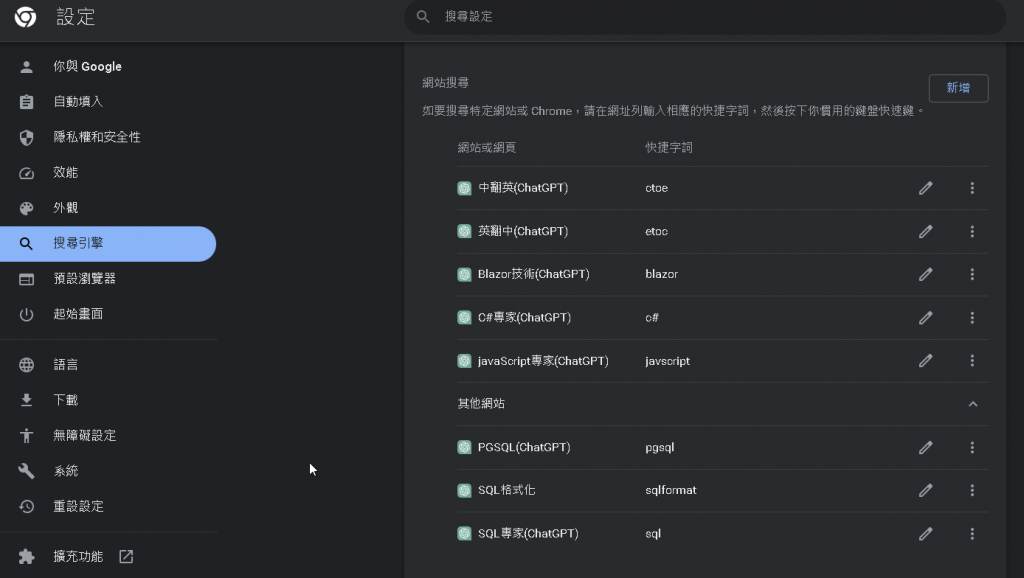
Task: Collapse the 其他網站 section
Action: 972,404
